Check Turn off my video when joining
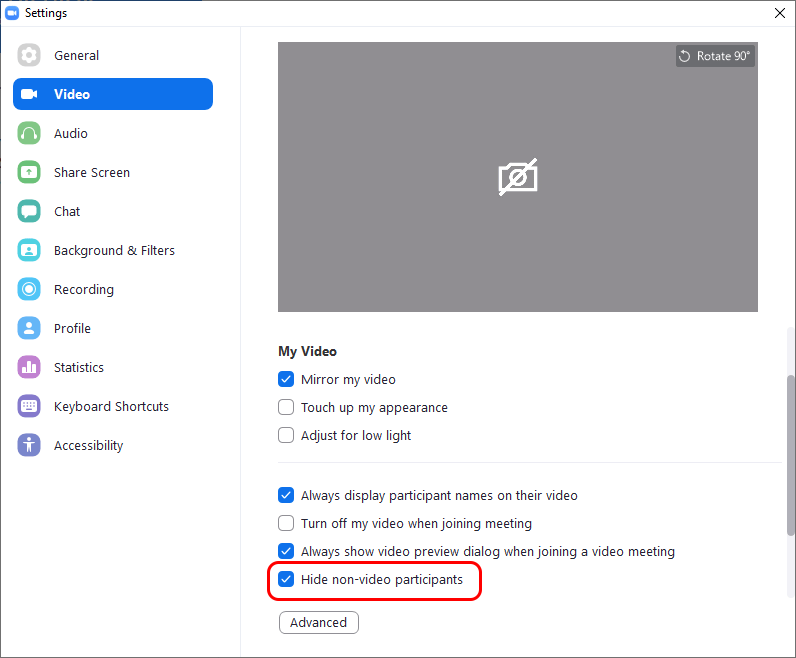 [286, 523]
